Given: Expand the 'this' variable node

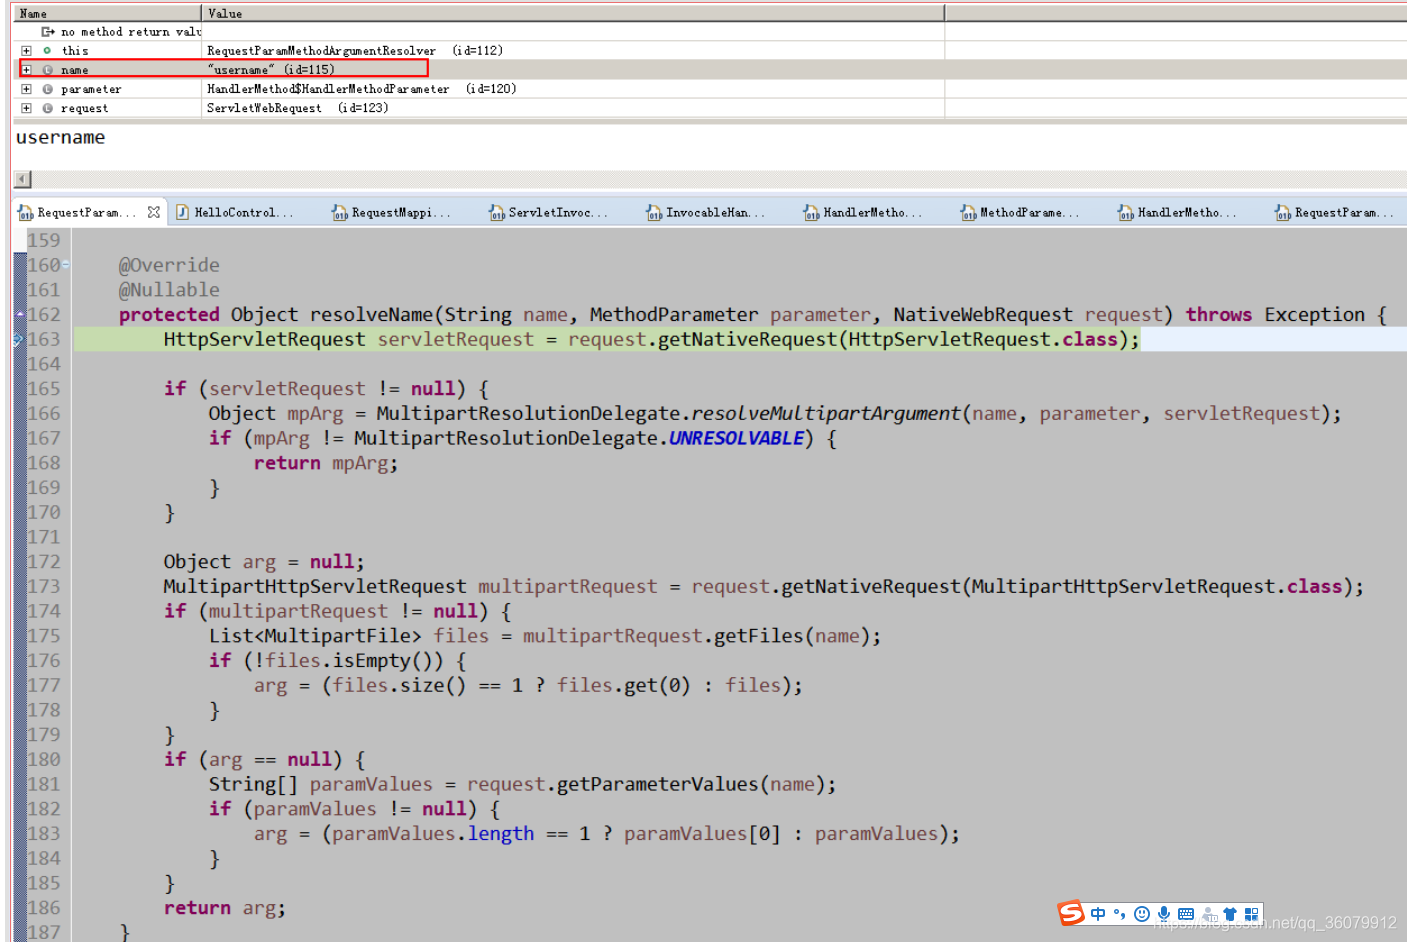Looking at the screenshot, I should point(26,50).
